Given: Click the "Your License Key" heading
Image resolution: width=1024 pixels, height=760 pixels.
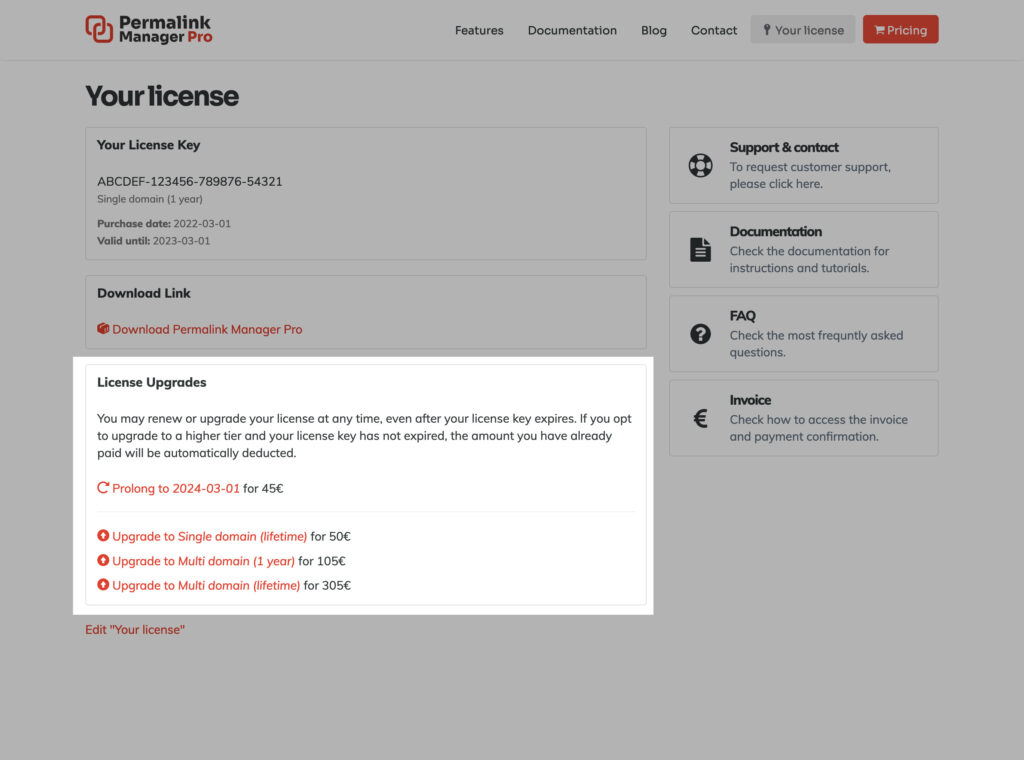Looking at the screenshot, I should click(x=148, y=145).
